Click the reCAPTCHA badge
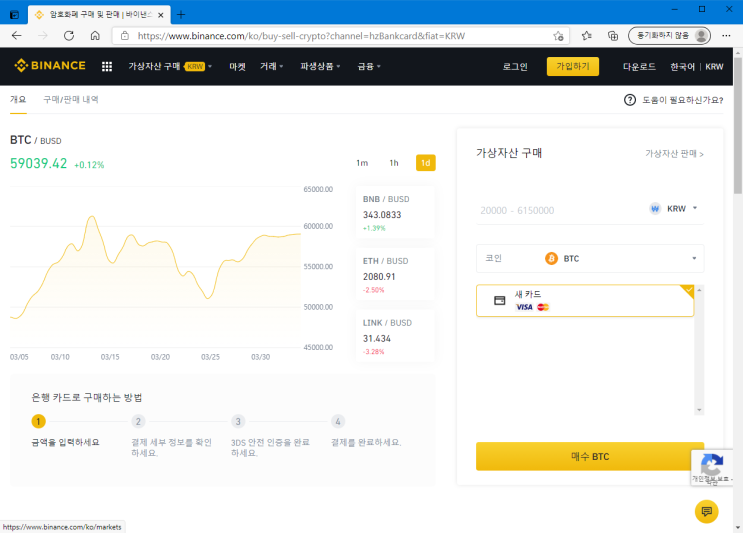Screen dimensions: 743x533 point(712,467)
